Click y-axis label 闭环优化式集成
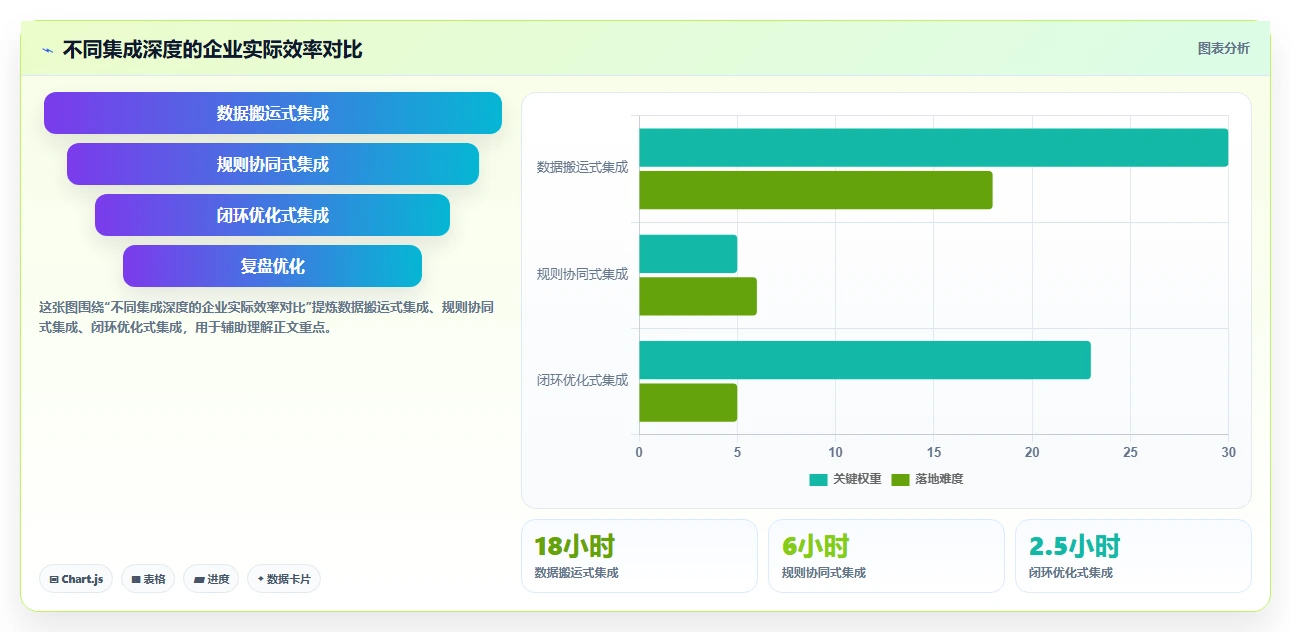 click(x=582, y=380)
